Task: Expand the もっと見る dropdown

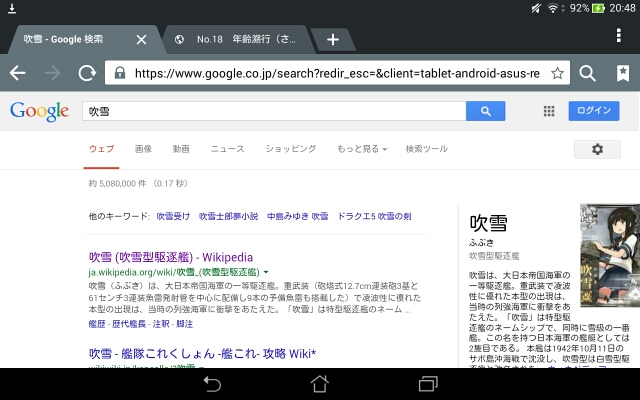Action: [360, 149]
